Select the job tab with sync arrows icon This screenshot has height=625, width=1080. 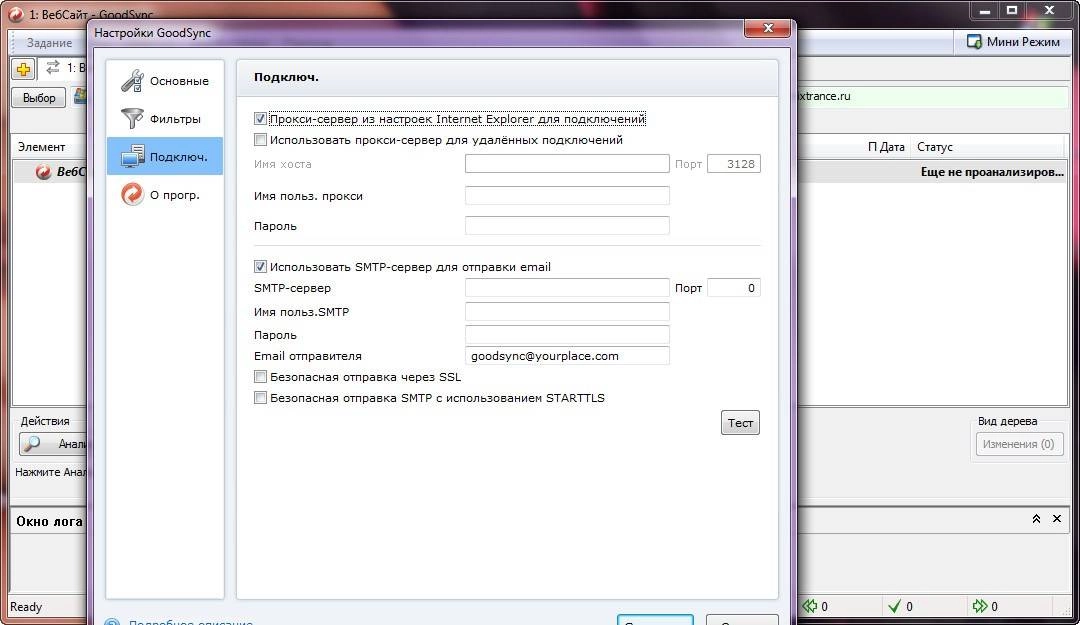click(63, 68)
